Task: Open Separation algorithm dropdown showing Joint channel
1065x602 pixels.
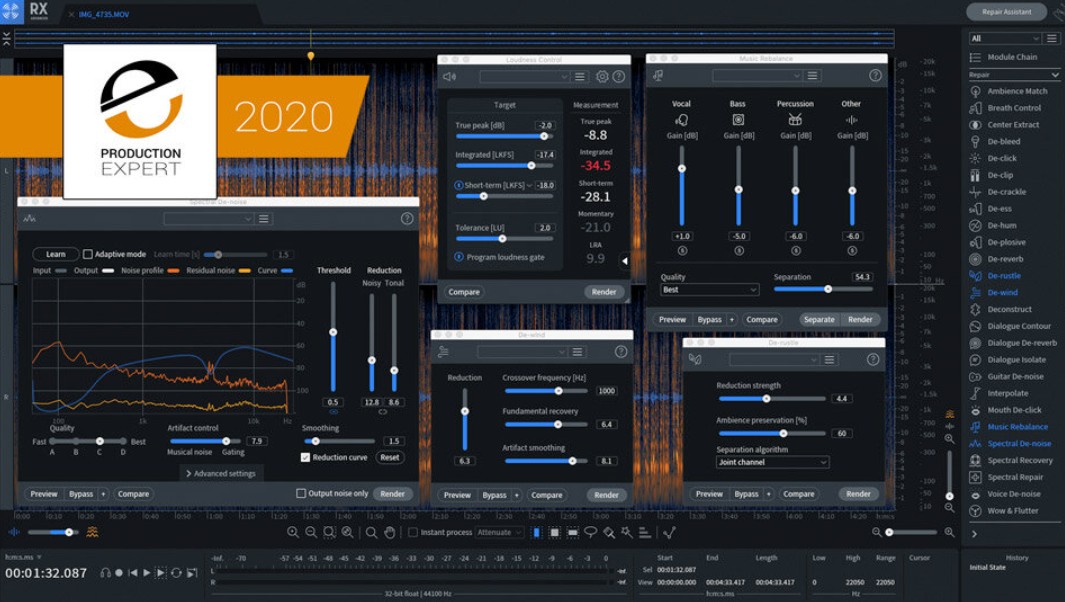Action: point(772,462)
